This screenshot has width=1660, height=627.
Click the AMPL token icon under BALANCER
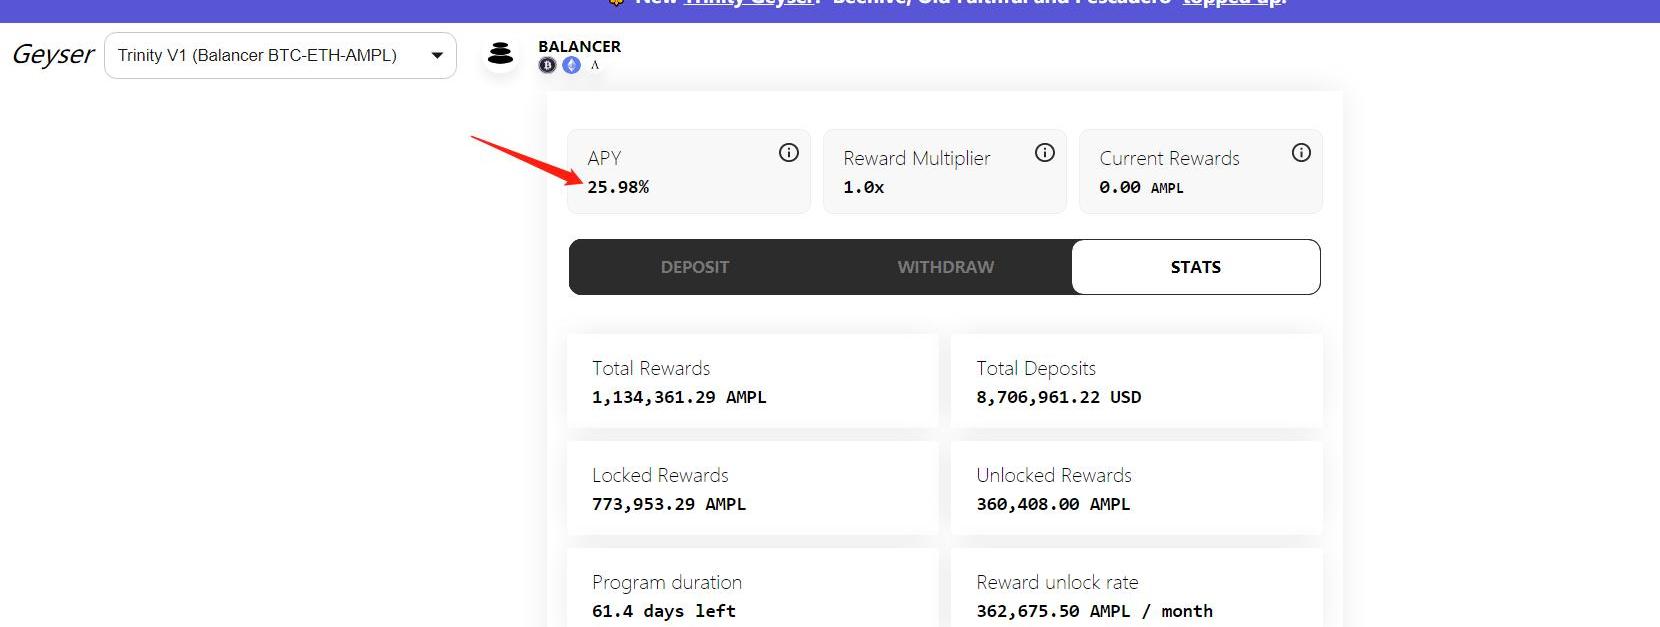point(595,65)
